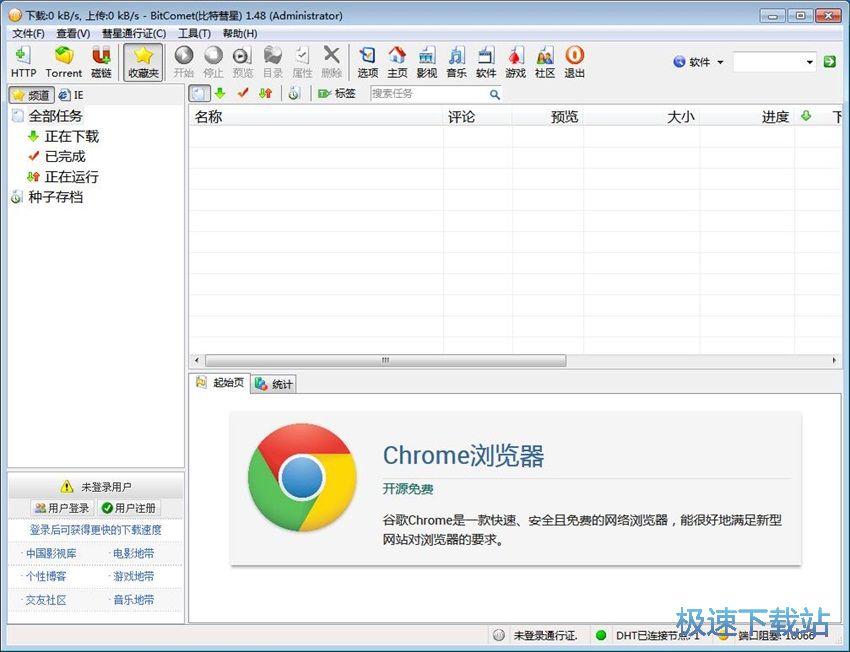Click the green go-search arrow button
850x652 pixels.
(829, 62)
